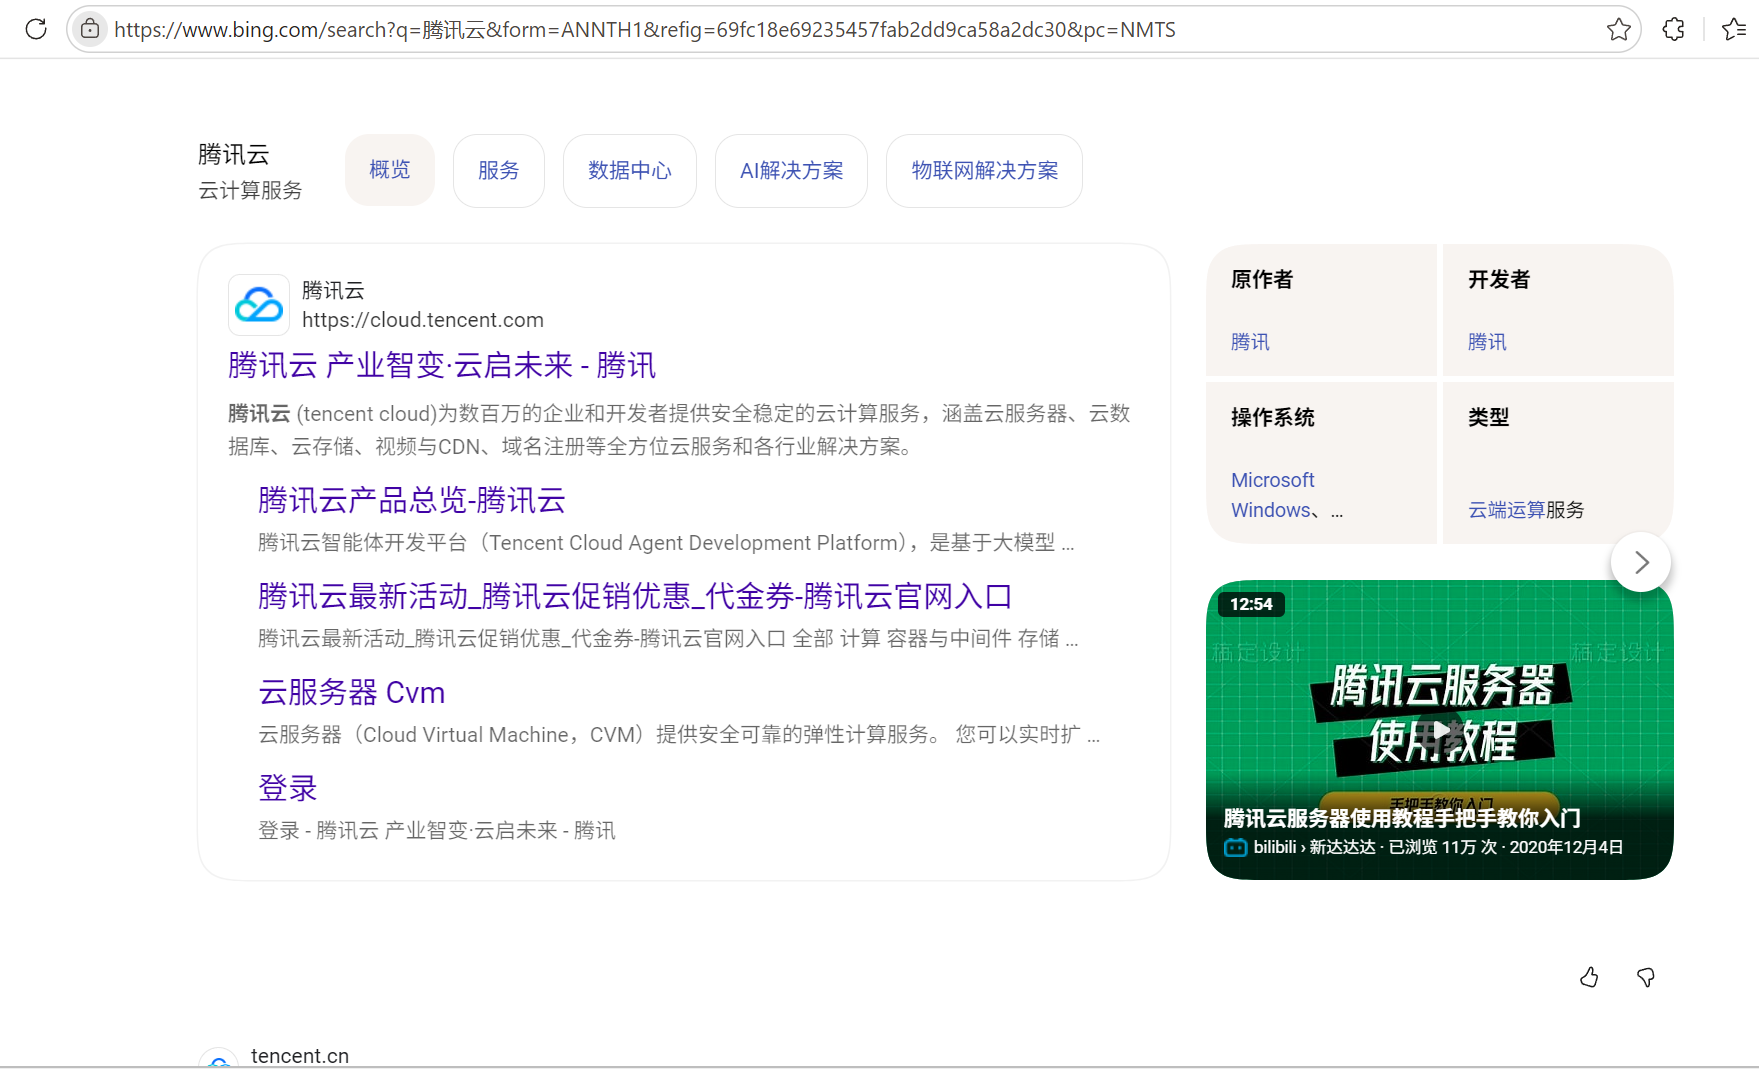
Task: Click the browser reload icon
Action: tap(36, 29)
